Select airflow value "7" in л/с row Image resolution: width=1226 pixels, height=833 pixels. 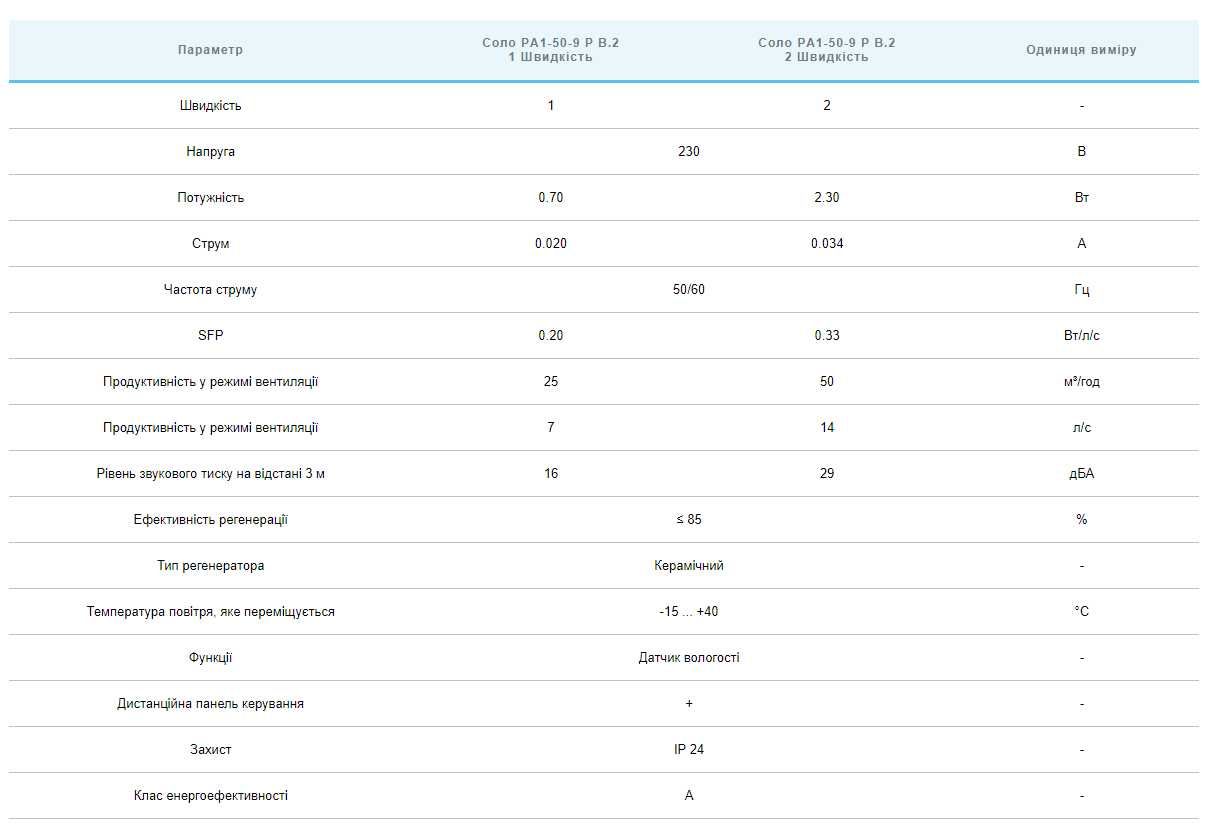551,428
